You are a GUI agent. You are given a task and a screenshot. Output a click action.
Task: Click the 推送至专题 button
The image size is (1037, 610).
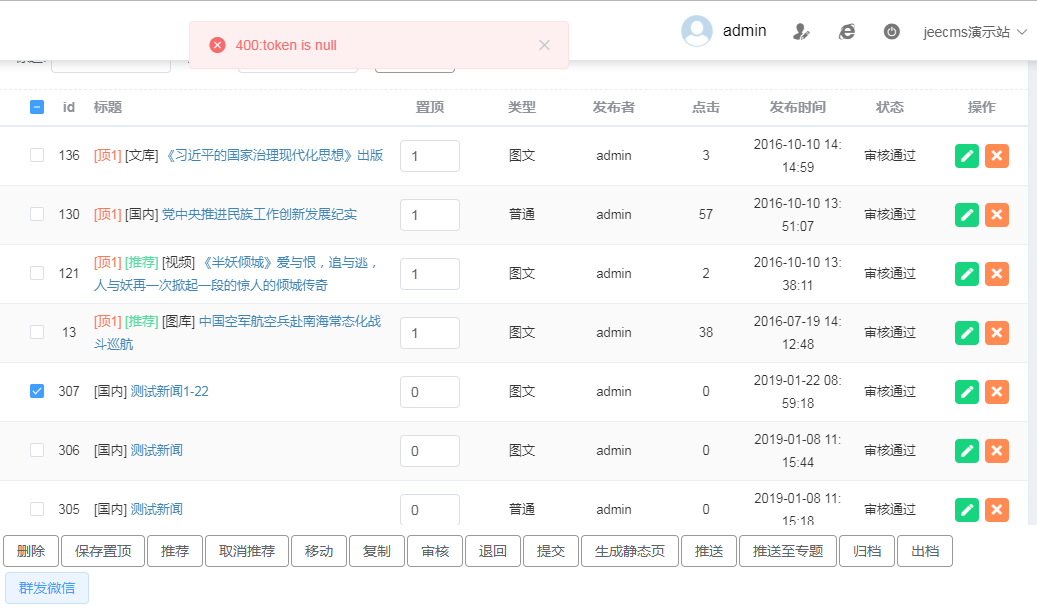[x=787, y=552]
